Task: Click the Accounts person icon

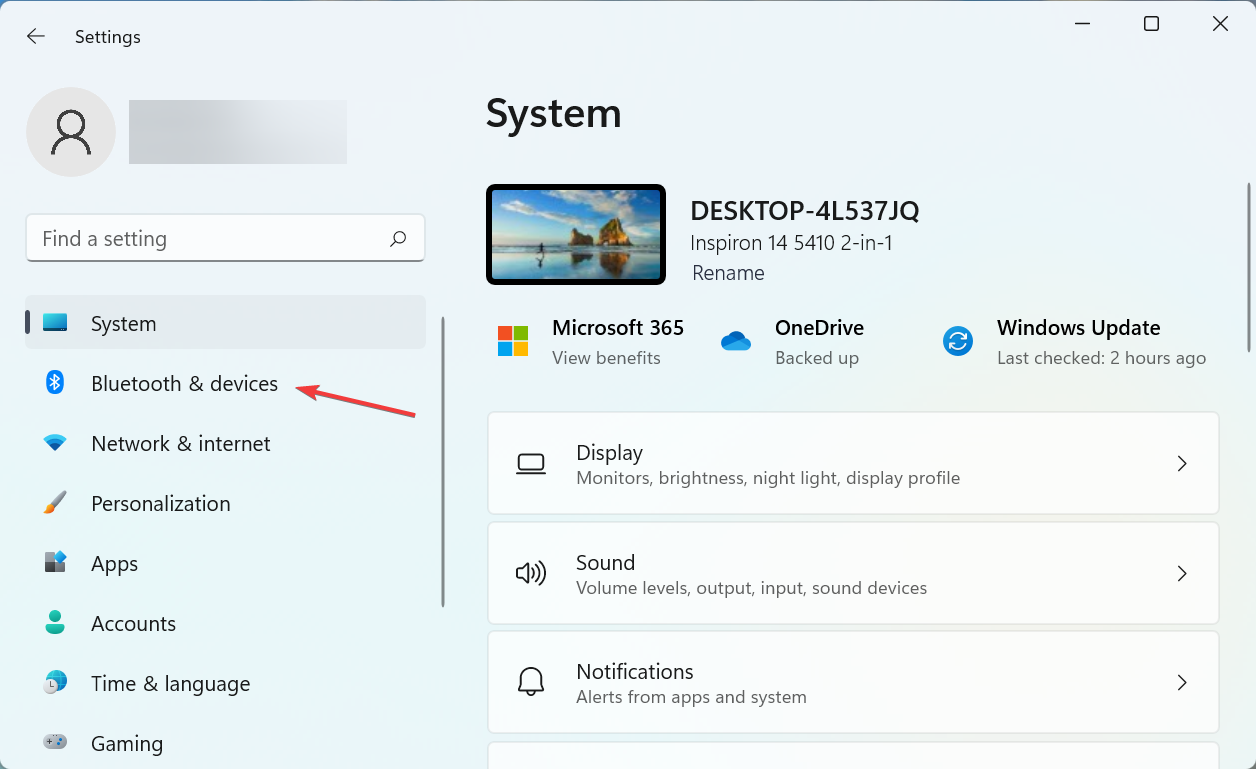Action: (55, 622)
